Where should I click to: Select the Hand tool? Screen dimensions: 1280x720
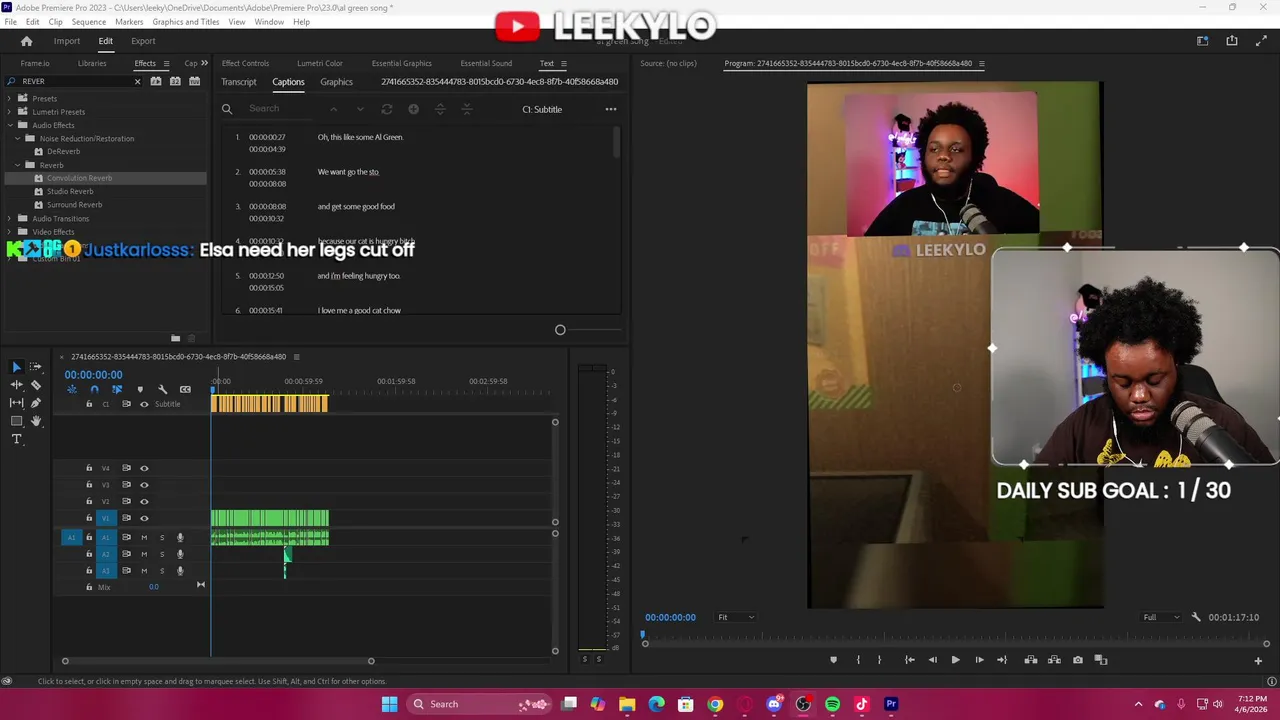36,421
